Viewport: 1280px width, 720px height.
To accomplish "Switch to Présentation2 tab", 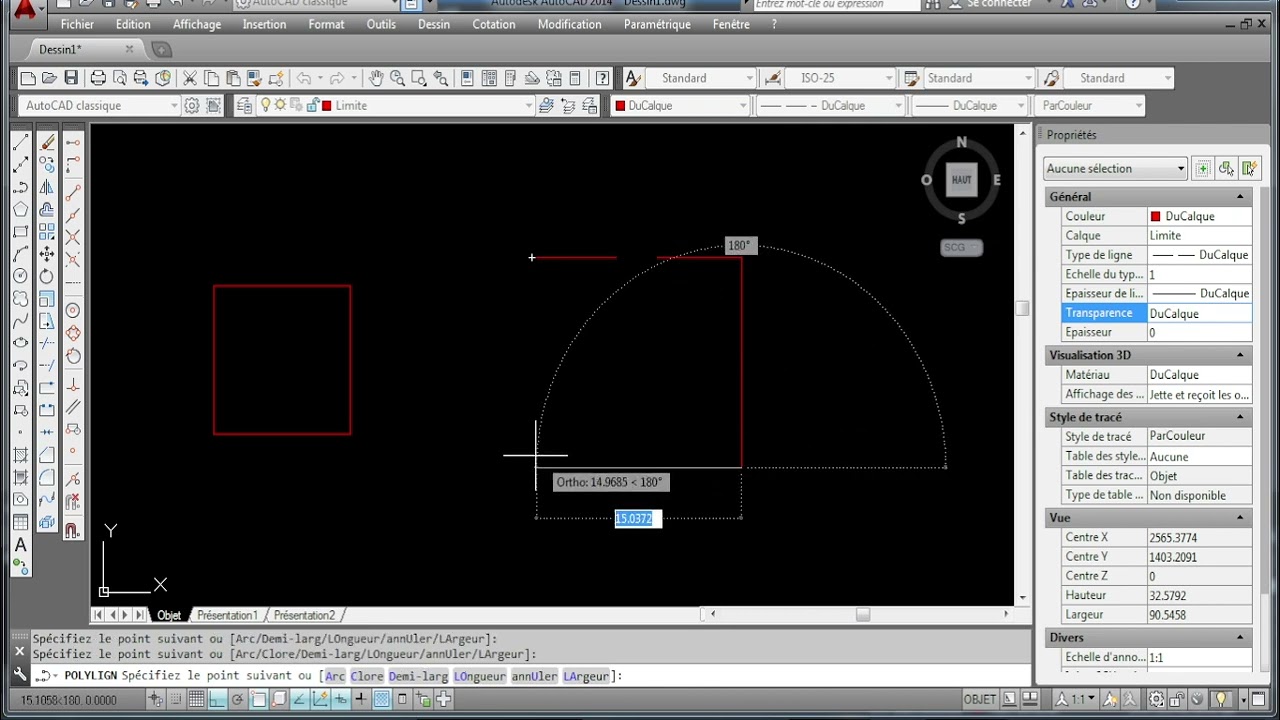I will tap(304, 615).
